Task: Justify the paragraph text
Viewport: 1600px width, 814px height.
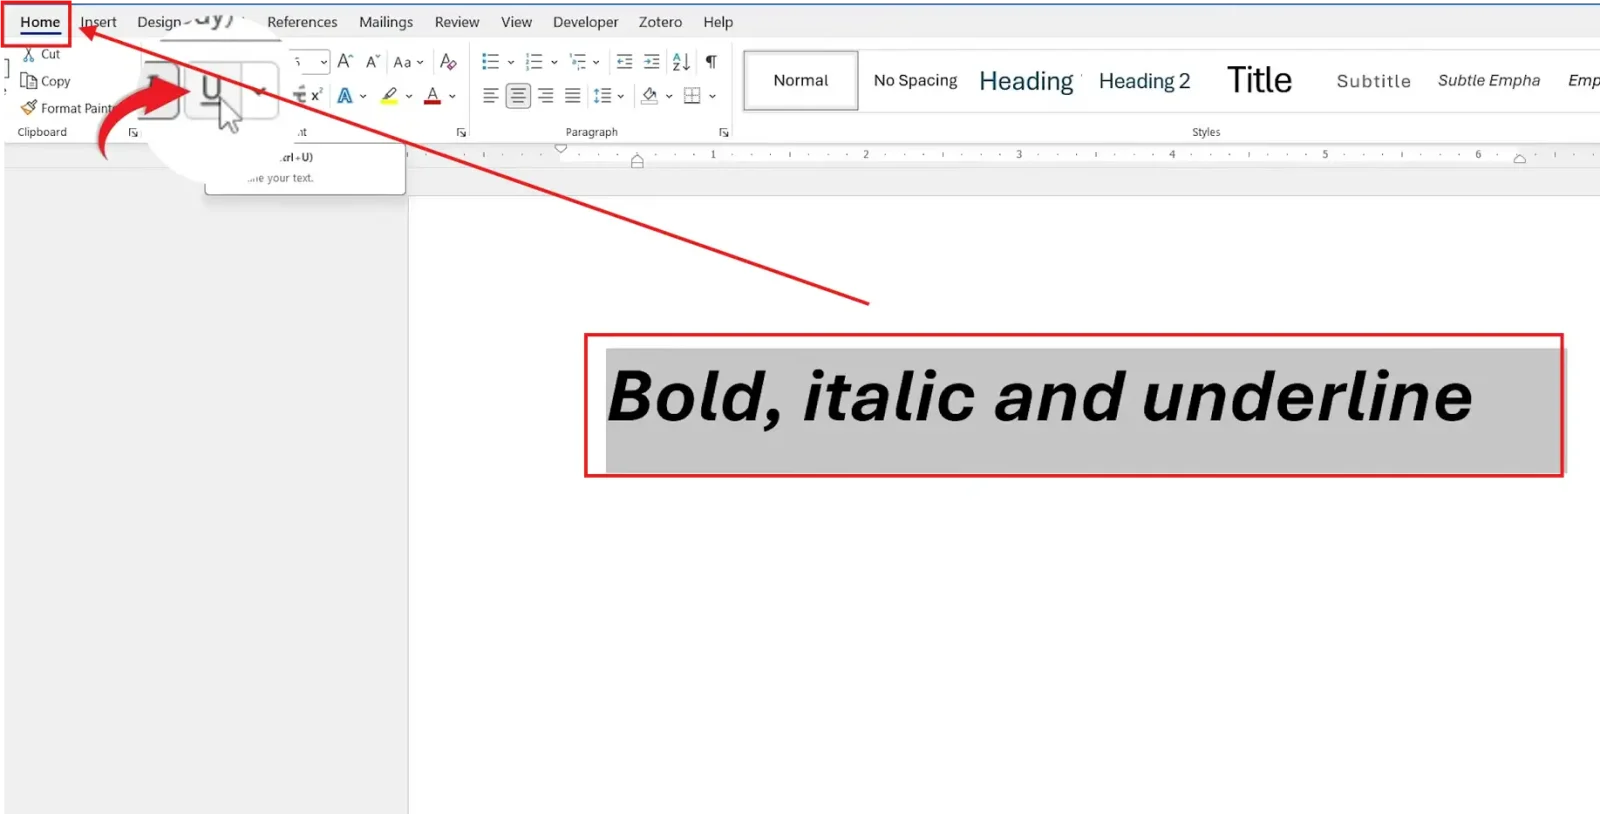Action: tap(572, 96)
